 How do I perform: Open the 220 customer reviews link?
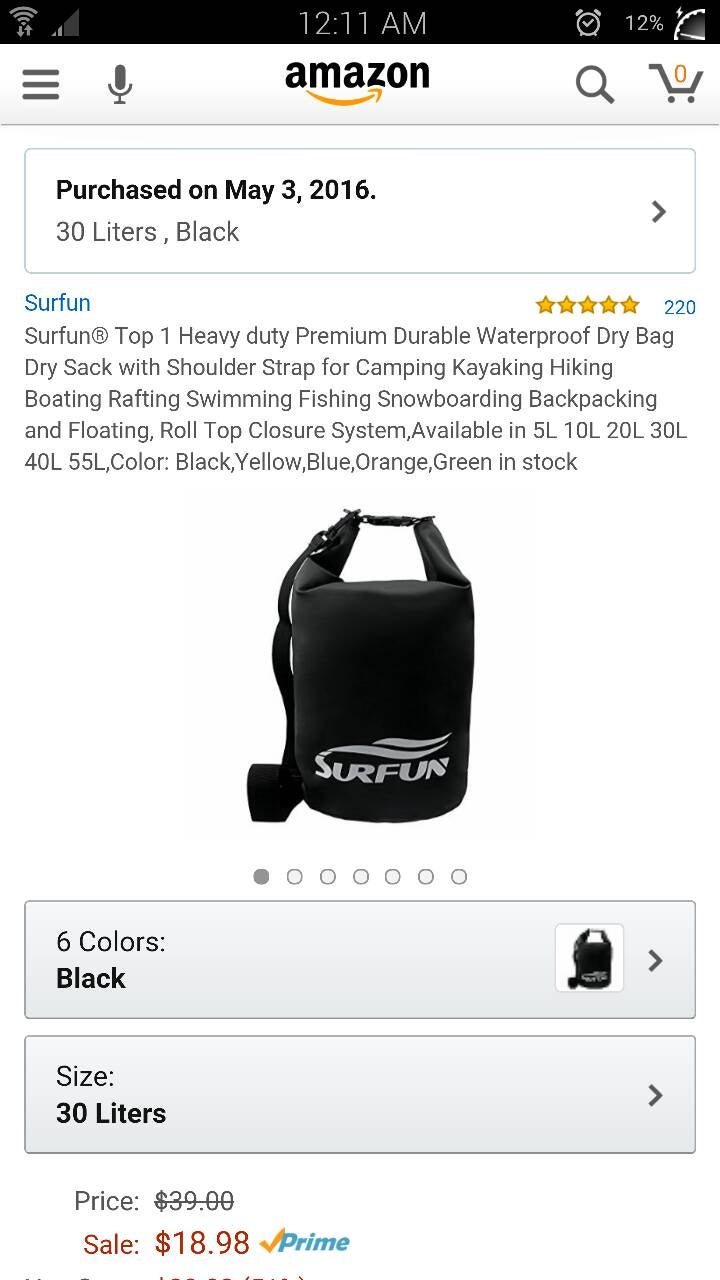[x=680, y=307]
